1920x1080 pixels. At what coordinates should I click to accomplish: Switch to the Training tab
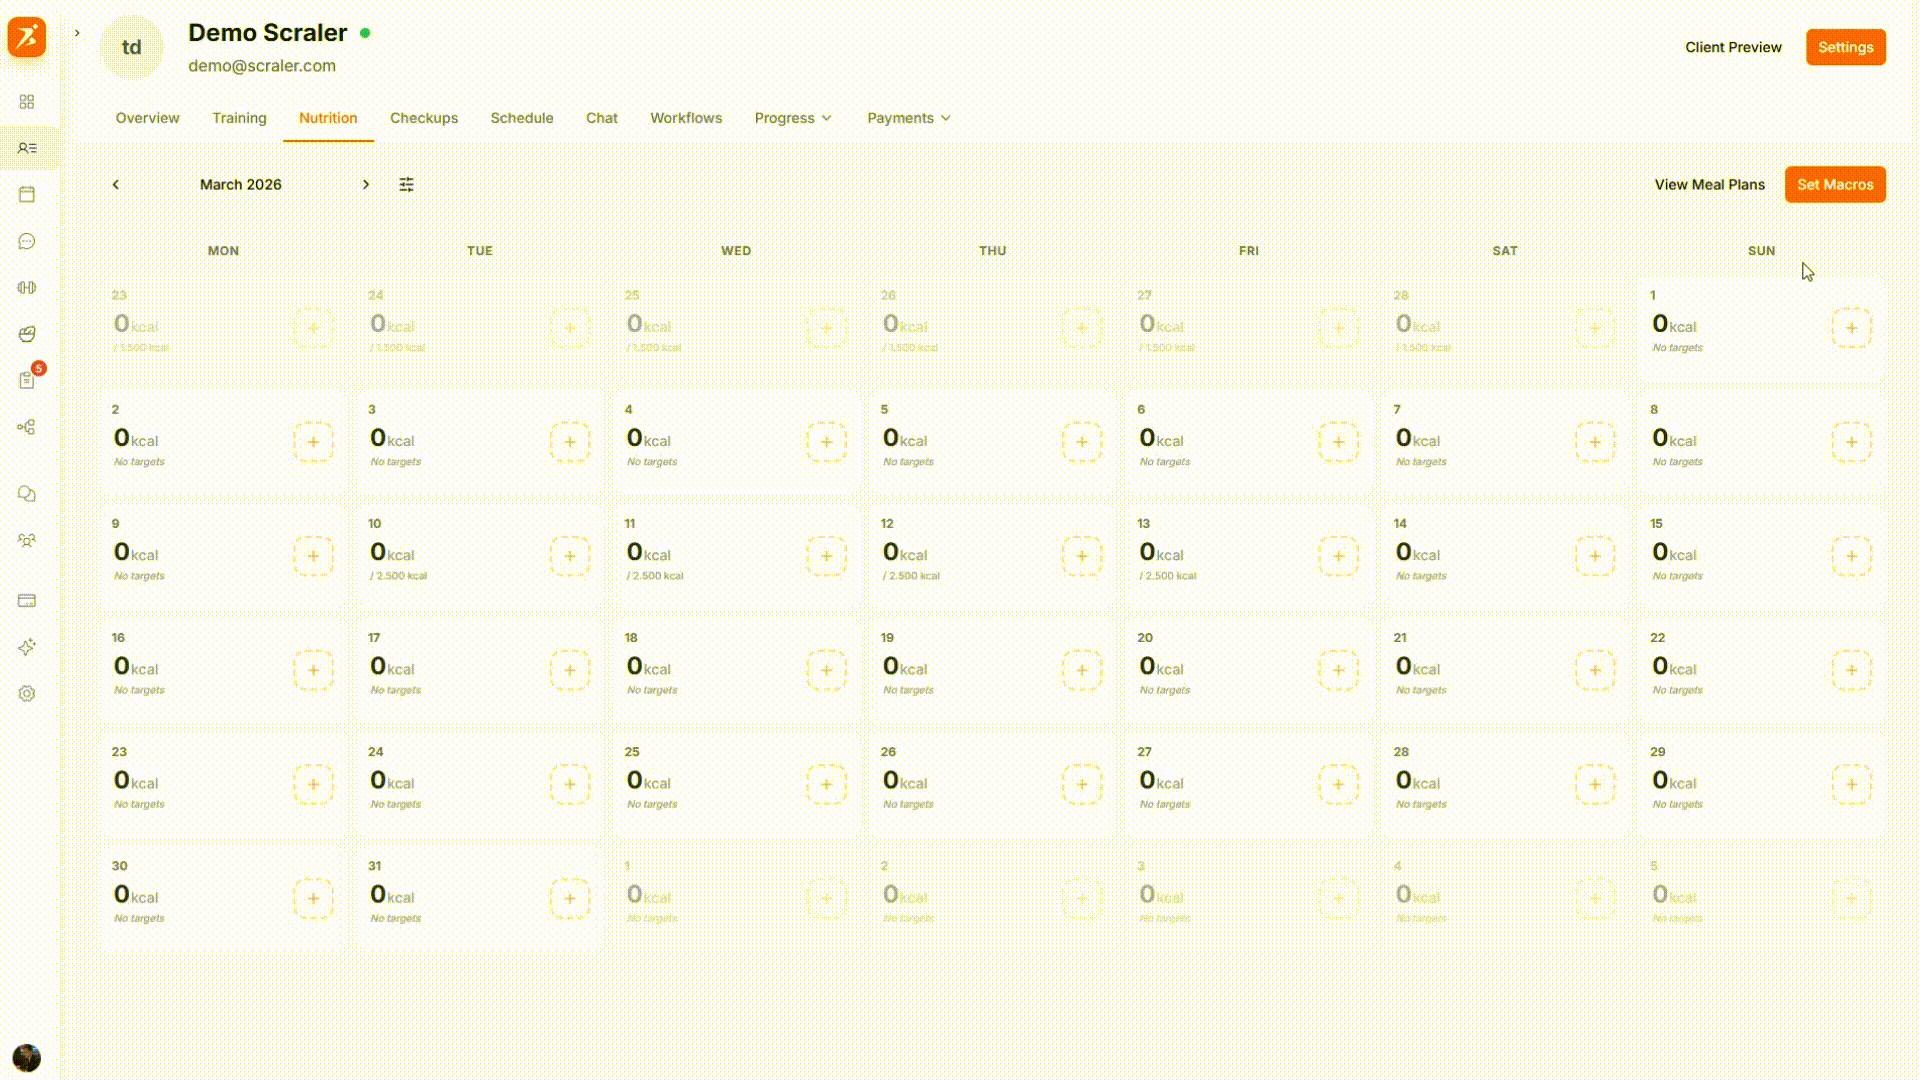(x=238, y=118)
